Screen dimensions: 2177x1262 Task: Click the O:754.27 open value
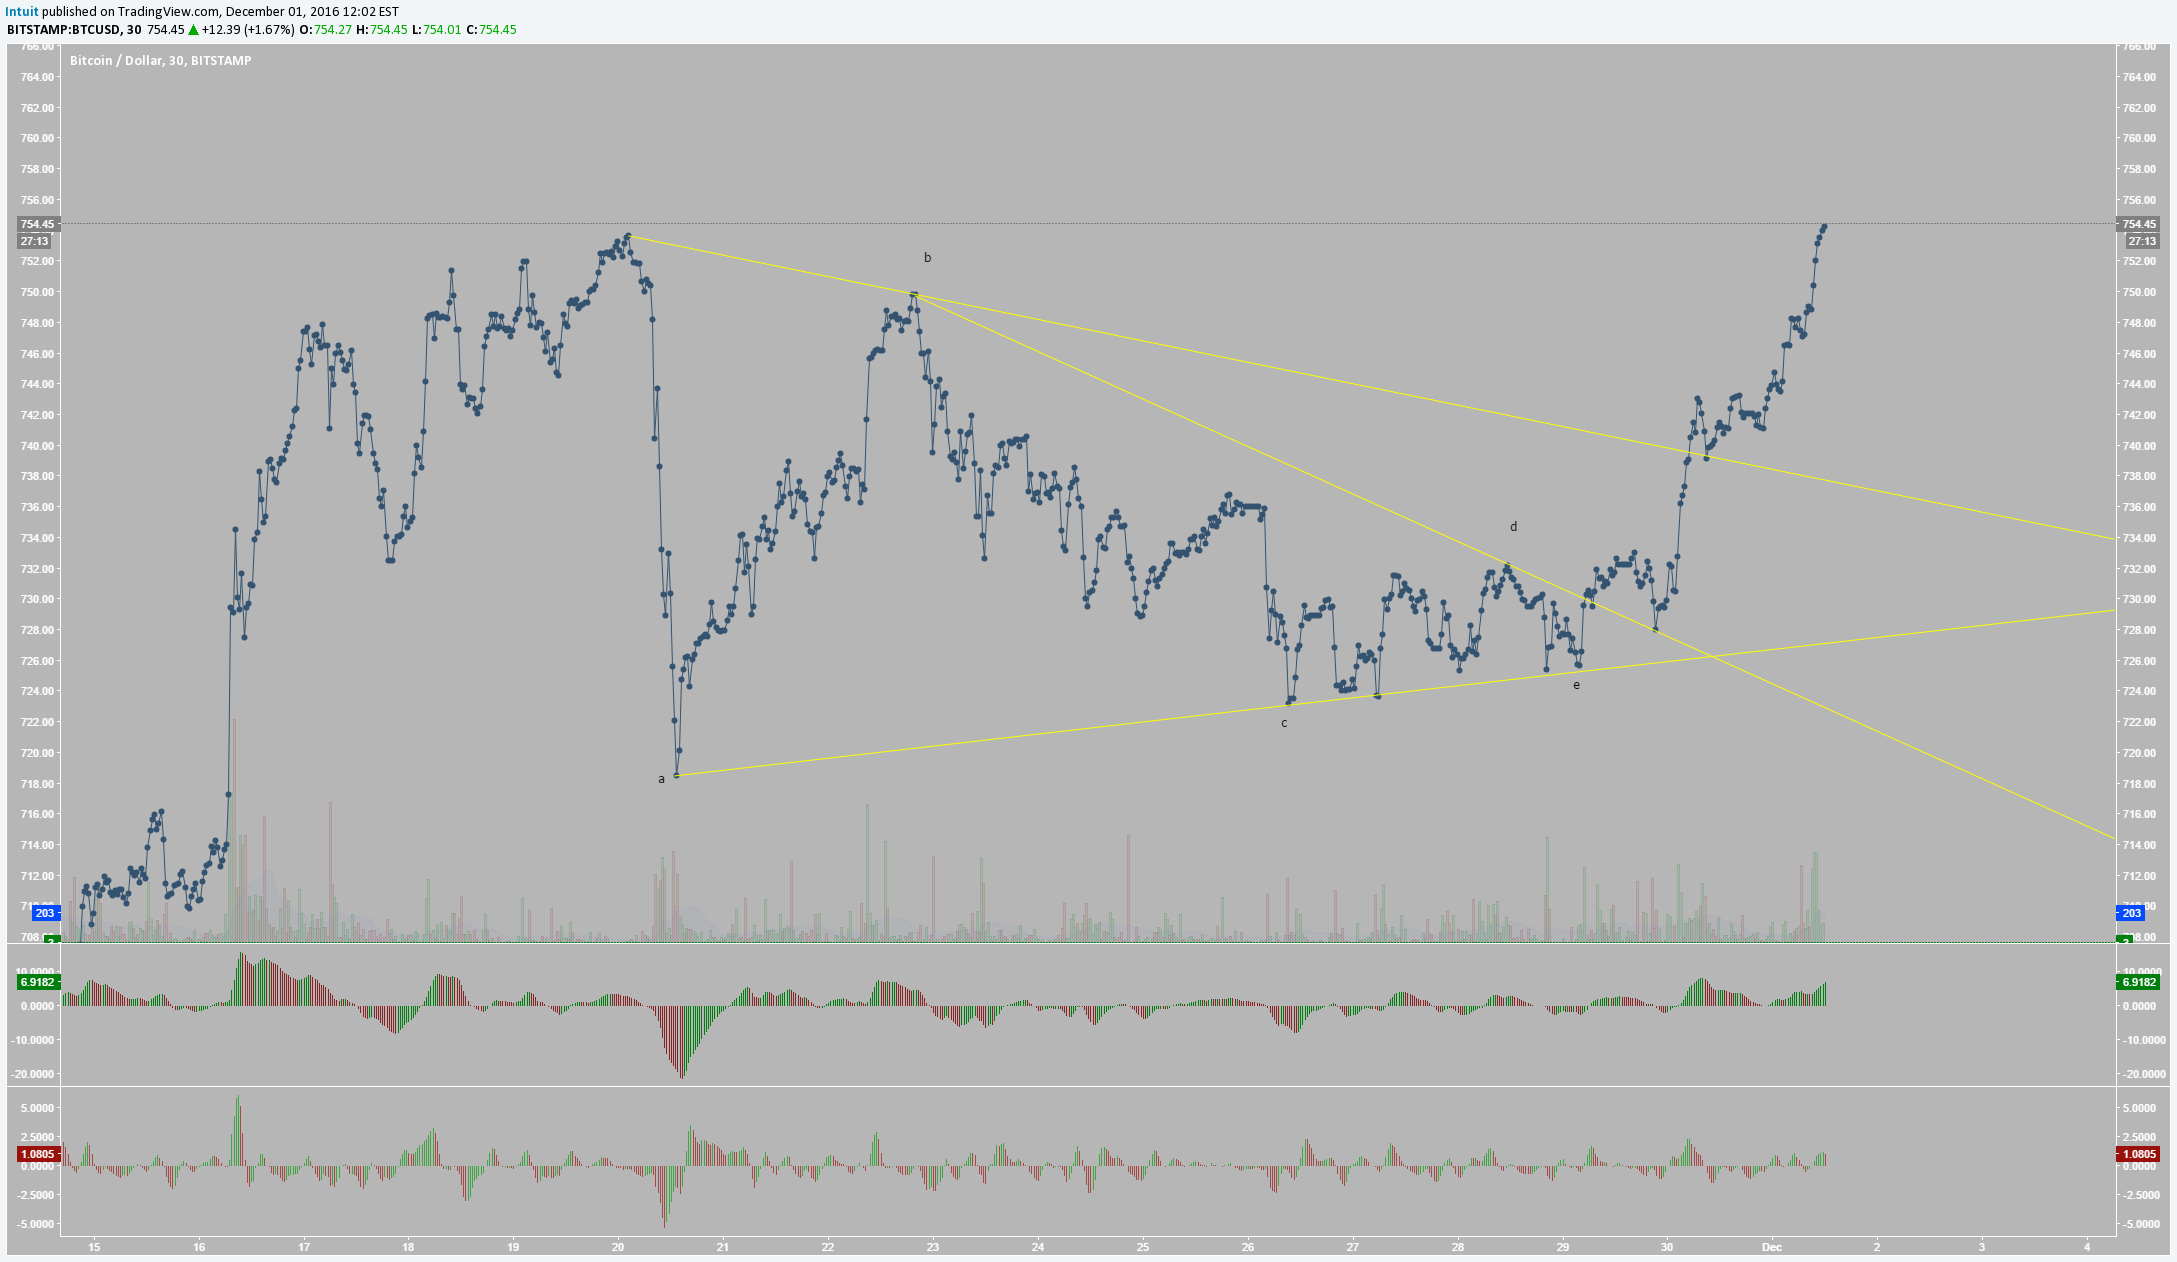coord(325,30)
